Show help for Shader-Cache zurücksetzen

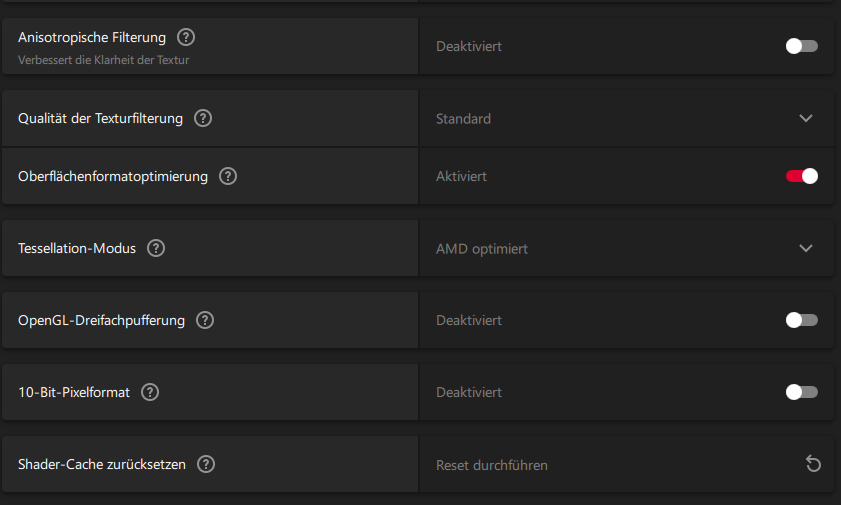click(x=206, y=464)
